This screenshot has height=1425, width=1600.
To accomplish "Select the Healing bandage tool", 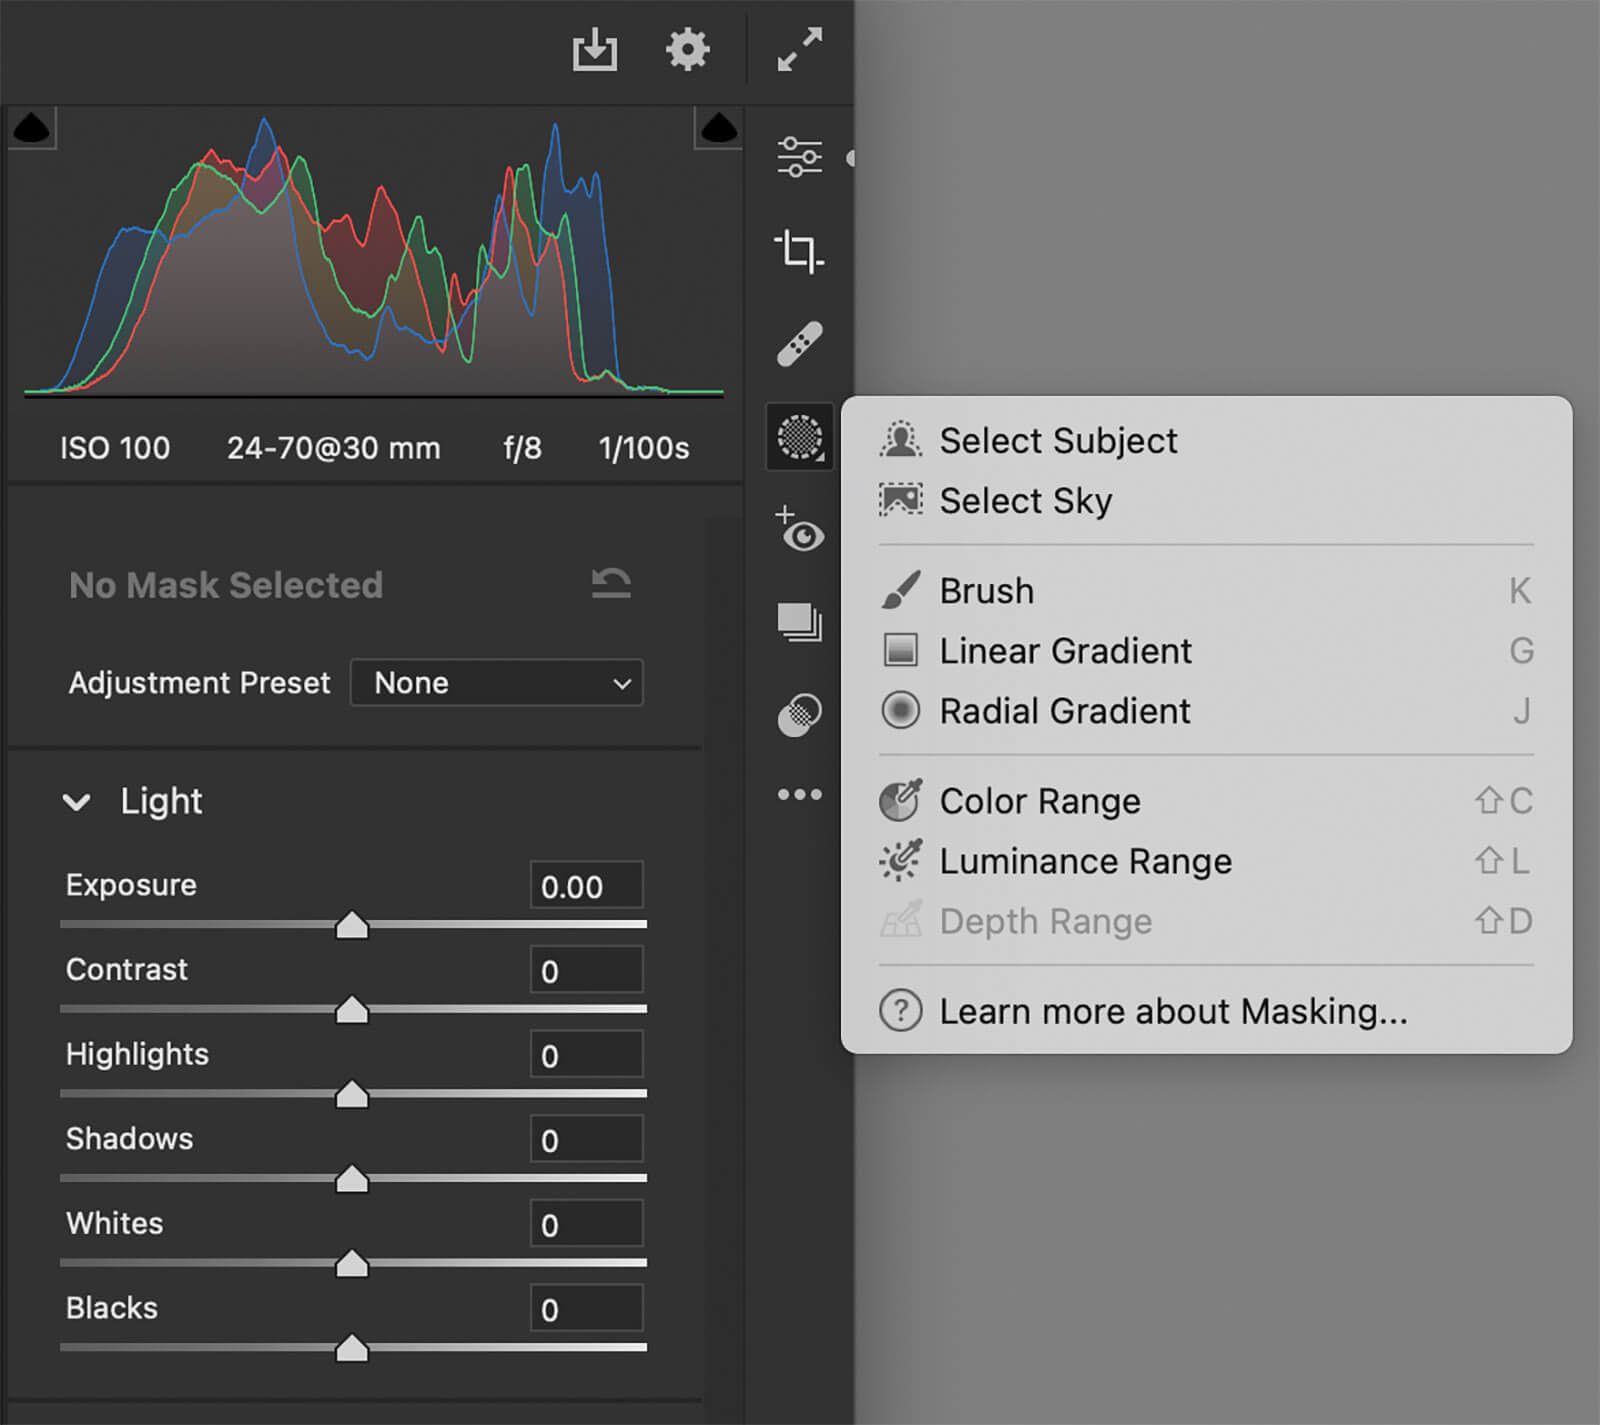I will 799,344.
